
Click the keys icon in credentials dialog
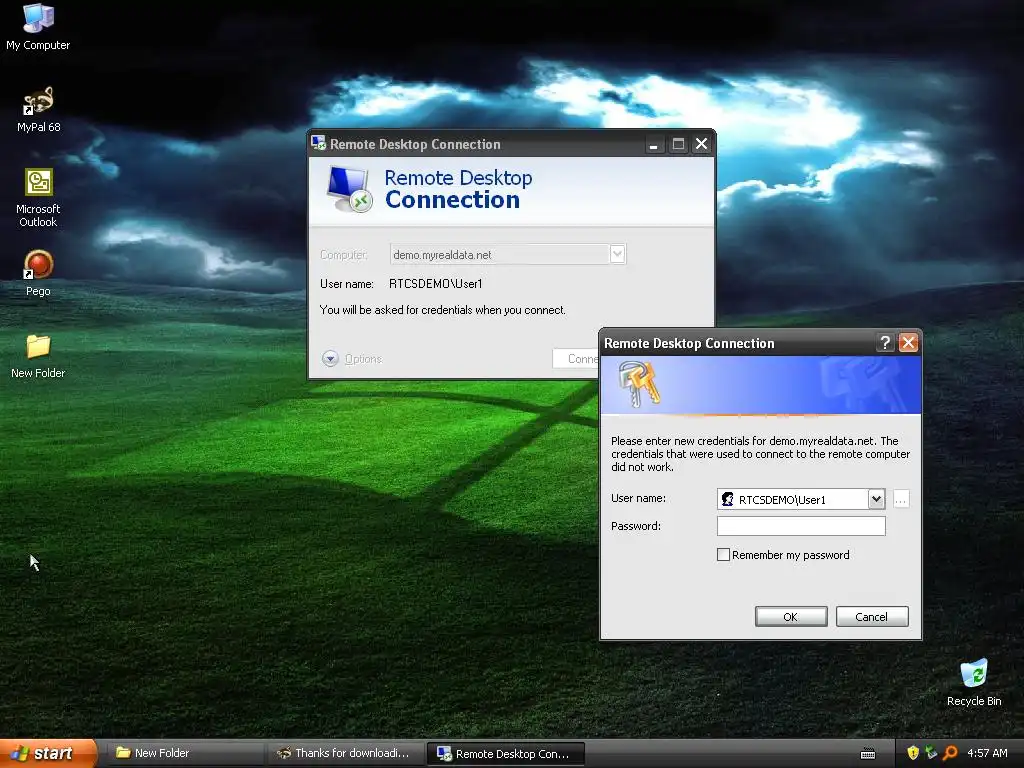pos(639,385)
